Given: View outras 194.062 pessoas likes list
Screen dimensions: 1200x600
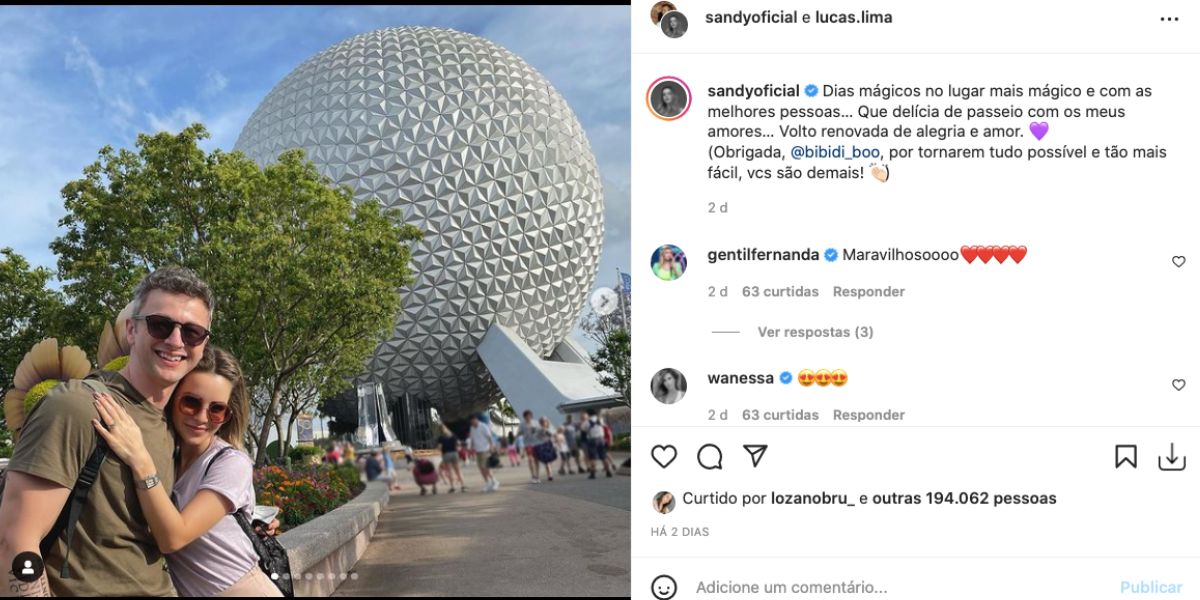Looking at the screenshot, I should pos(964,498).
